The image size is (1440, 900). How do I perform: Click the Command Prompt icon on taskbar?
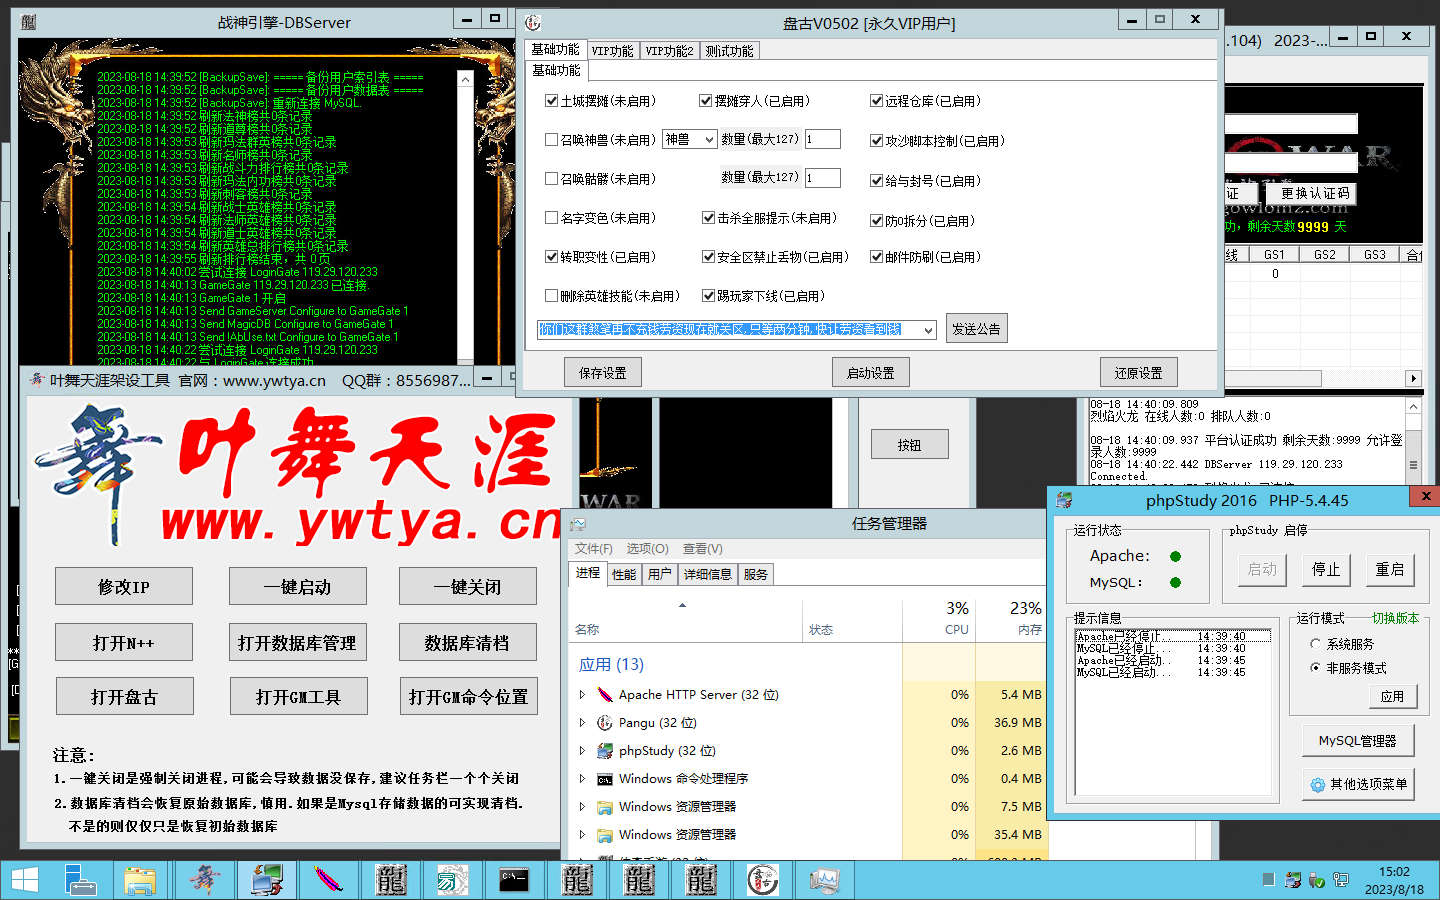tap(514, 880)
